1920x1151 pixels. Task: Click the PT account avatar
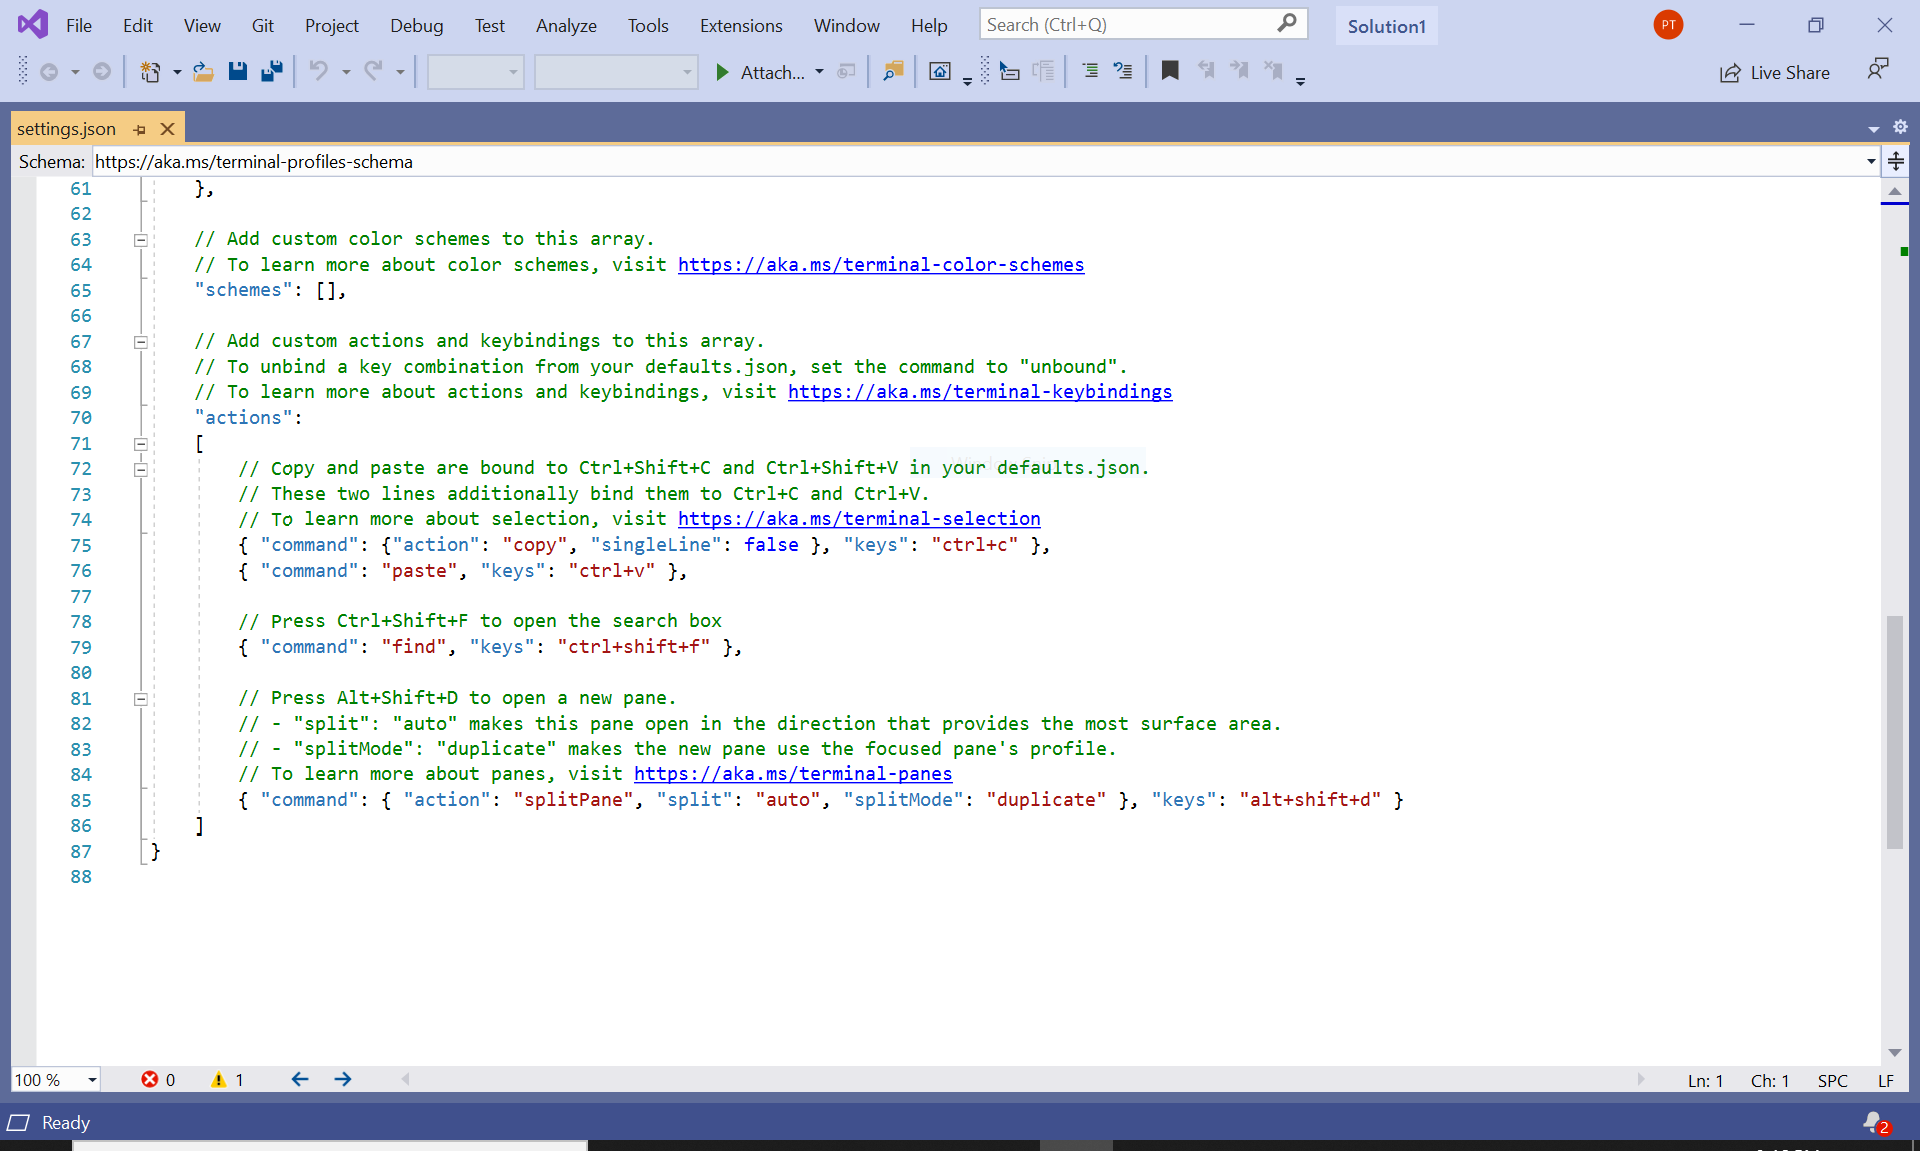coord(1668,25)
